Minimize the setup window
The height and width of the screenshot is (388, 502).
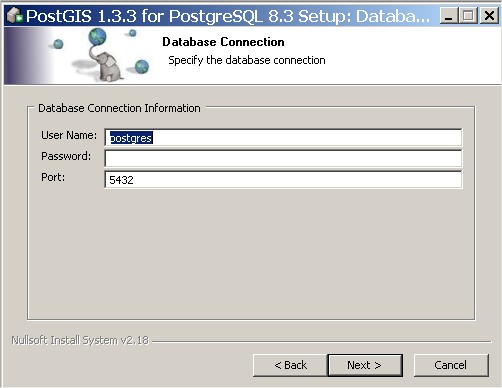(x=449, y=16)
